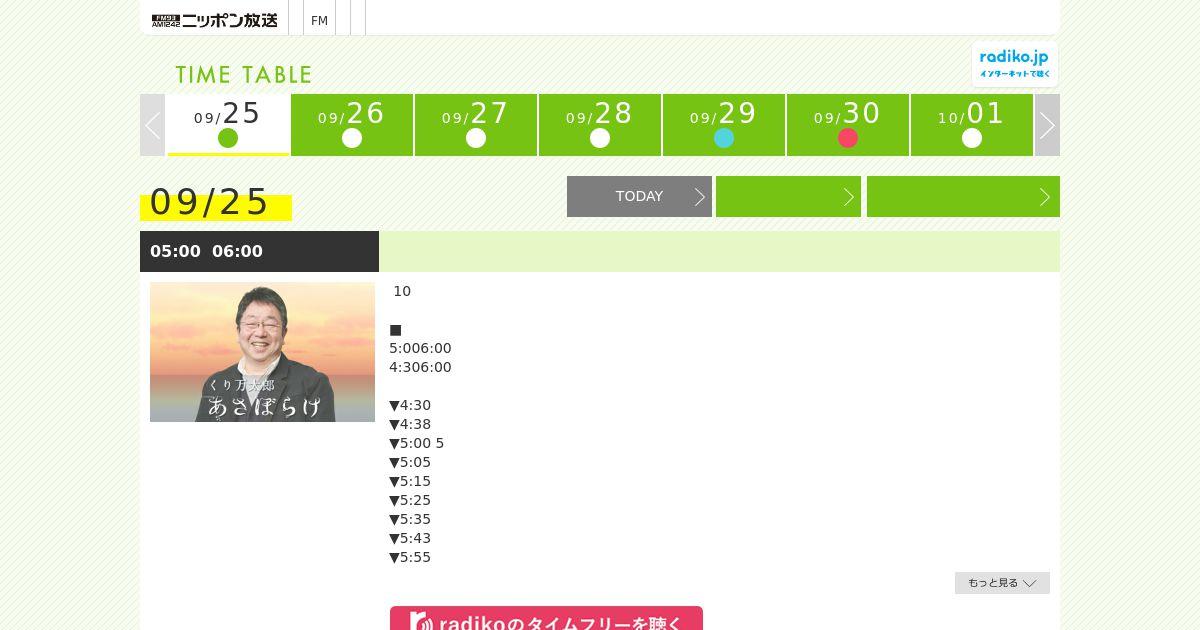The width and height of the screenshot is (1200, 630).
Task: Select the 10/01 date tab
Action: 972,125
